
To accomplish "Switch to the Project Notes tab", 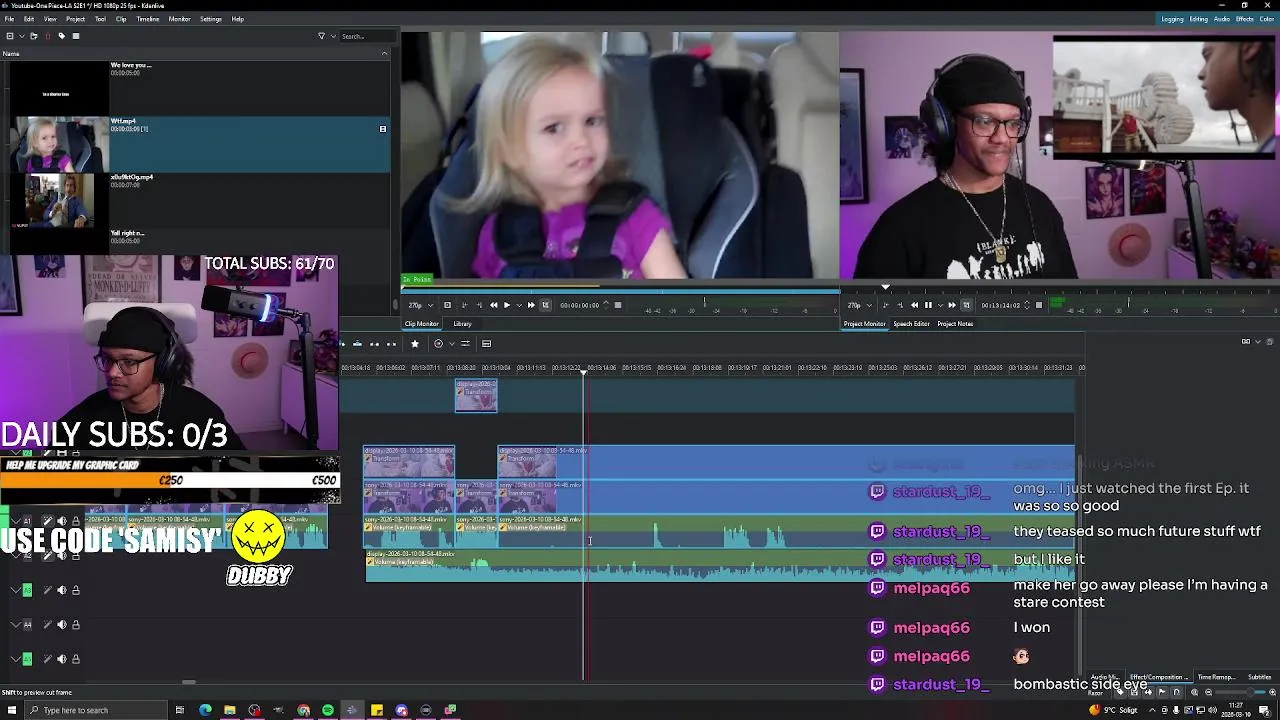I will click(955, 324).
